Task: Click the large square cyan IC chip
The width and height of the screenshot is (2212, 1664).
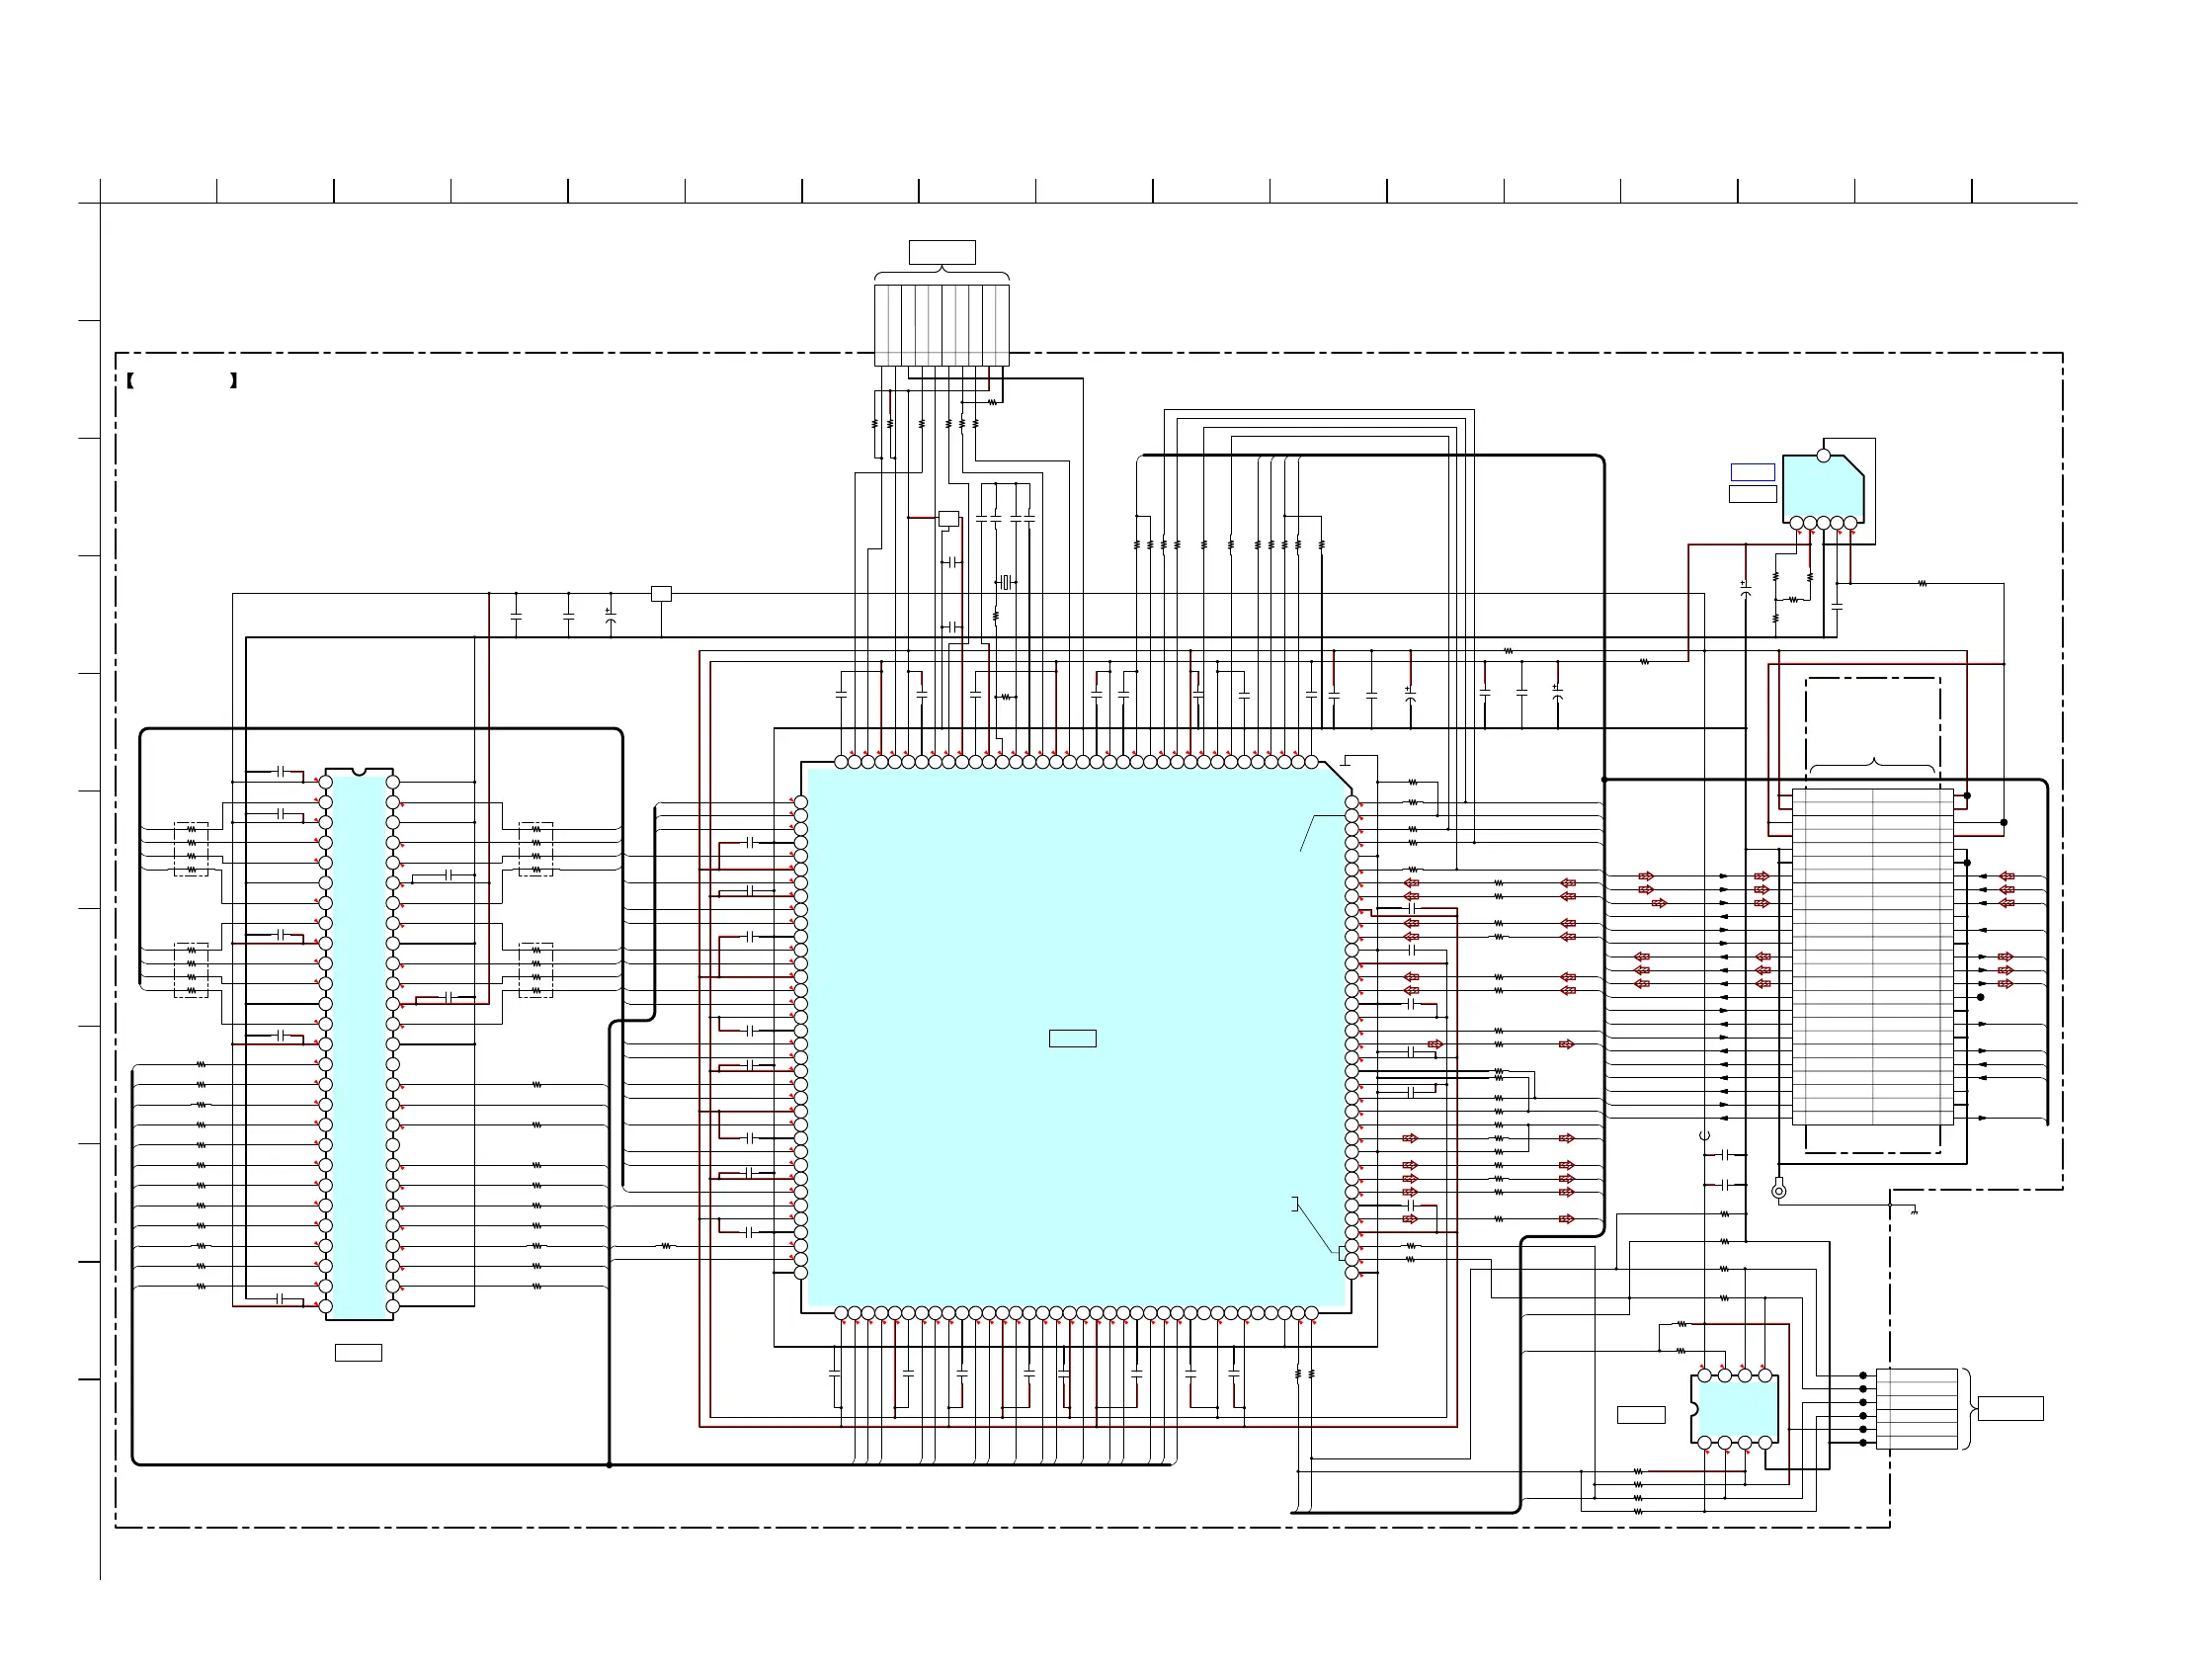Action: [x=1076, y=1037]
